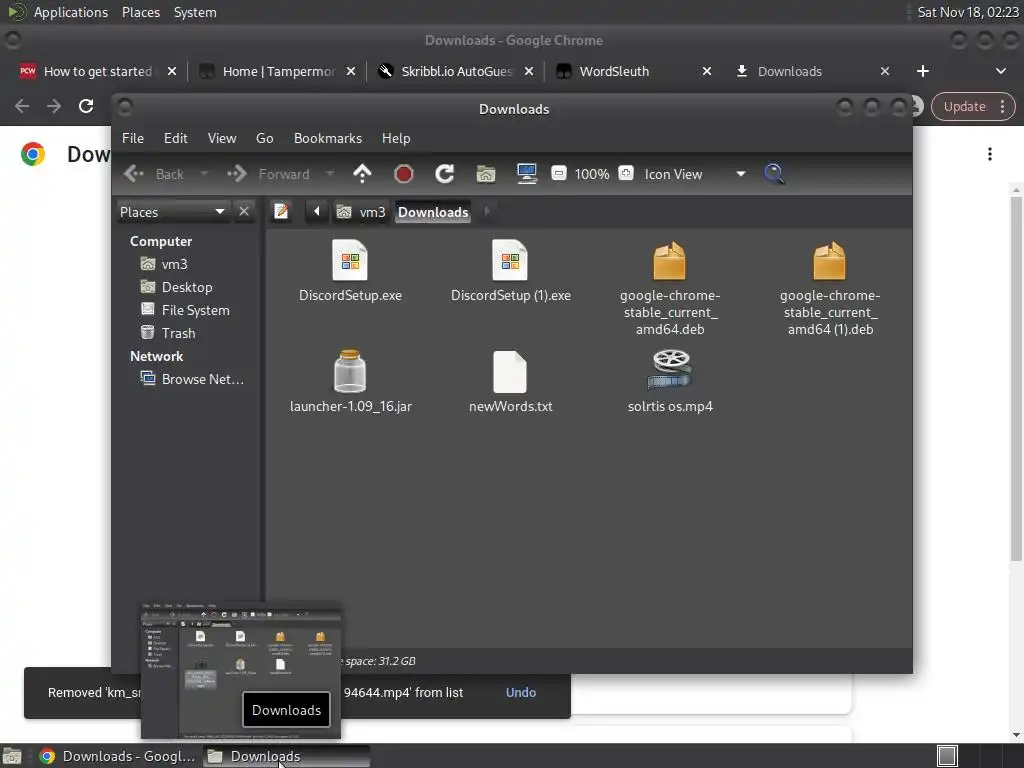Click the vm3 path bar button
Viewport: 1024px width, 768px height.
360,212
